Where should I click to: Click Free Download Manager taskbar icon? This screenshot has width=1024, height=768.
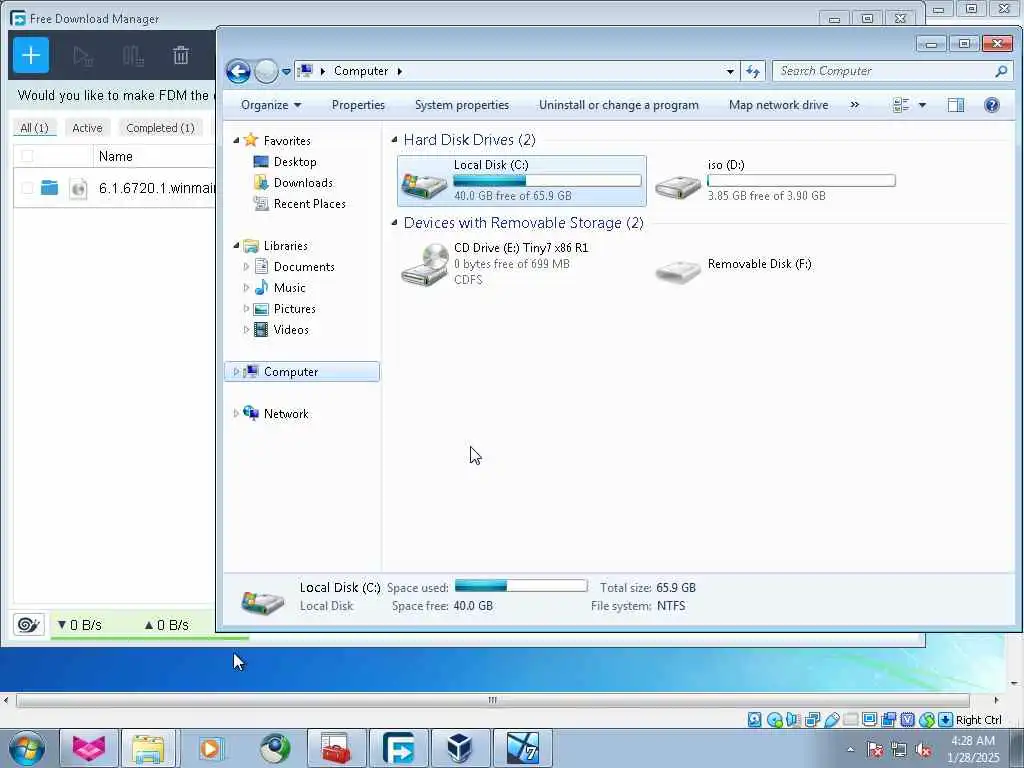[x=398, y=748]
